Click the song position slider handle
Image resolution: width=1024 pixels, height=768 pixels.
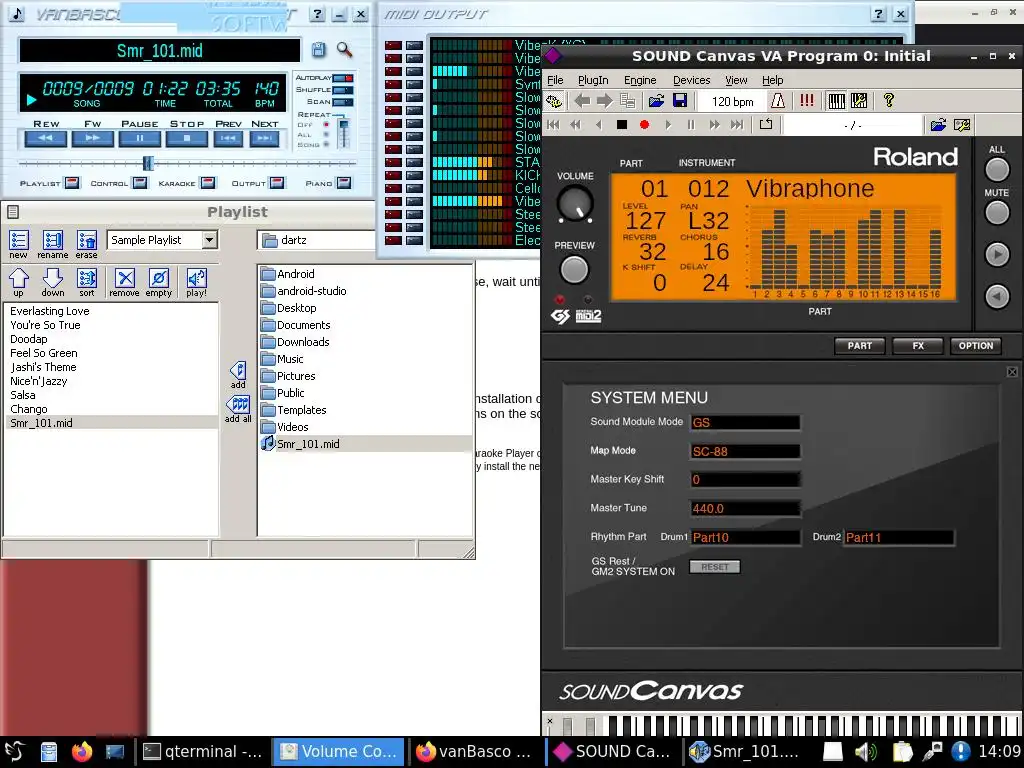tap(148, 163)
